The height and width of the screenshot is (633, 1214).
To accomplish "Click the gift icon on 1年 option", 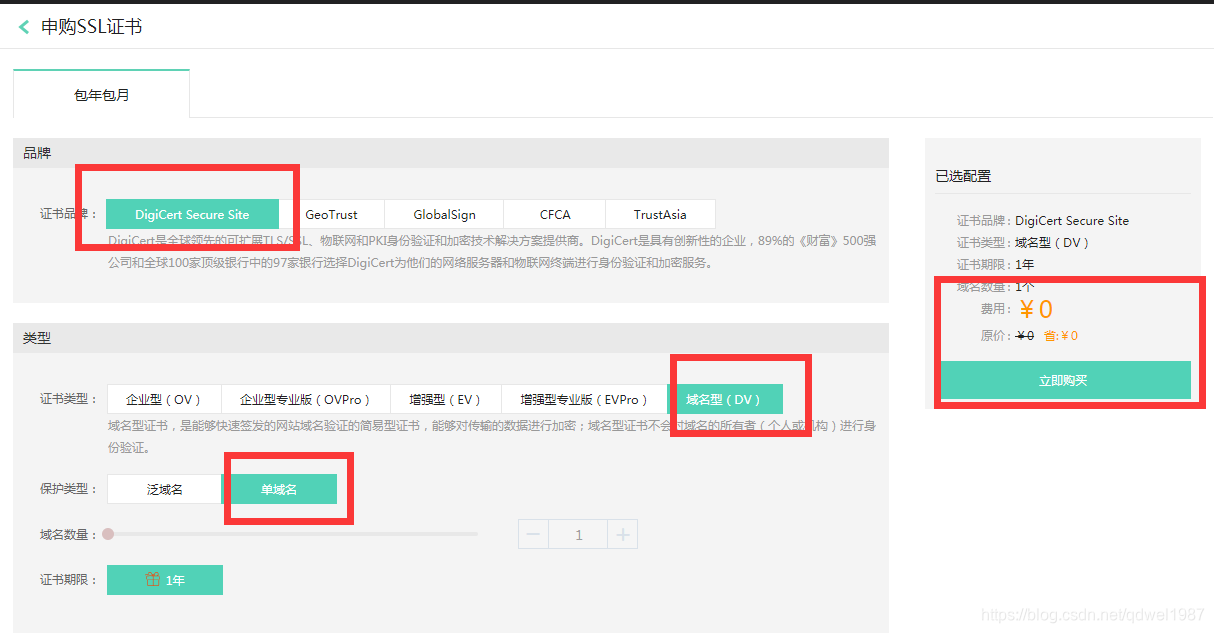I will pos(153,579).
